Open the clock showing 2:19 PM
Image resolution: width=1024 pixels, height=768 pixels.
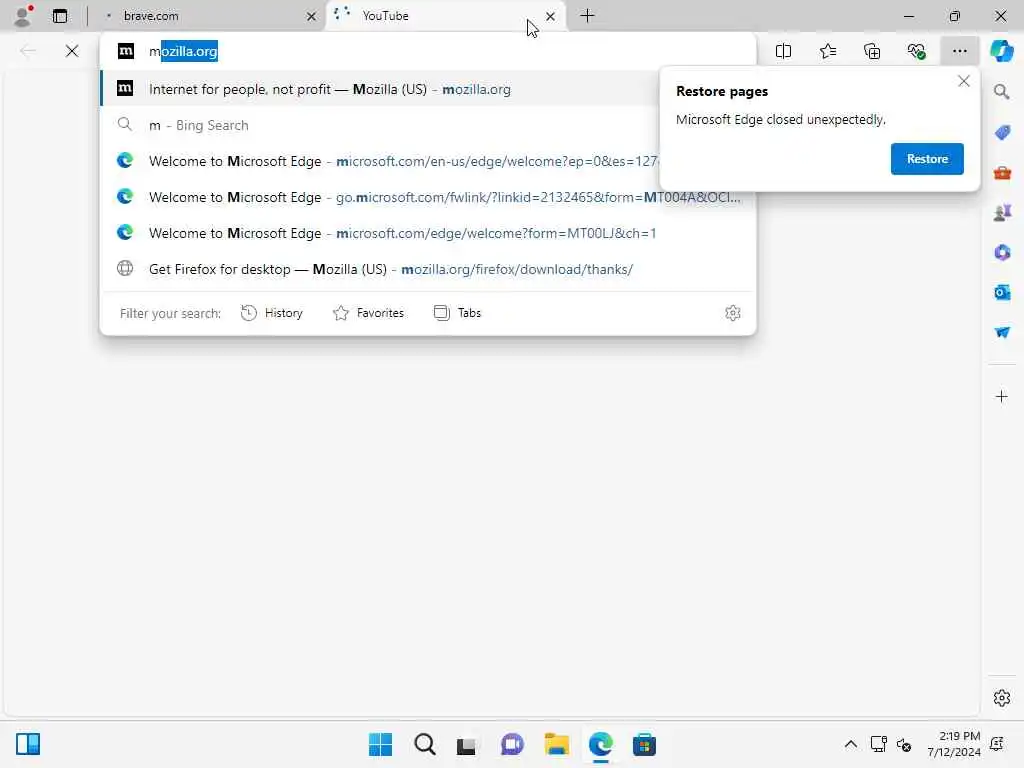953,744
